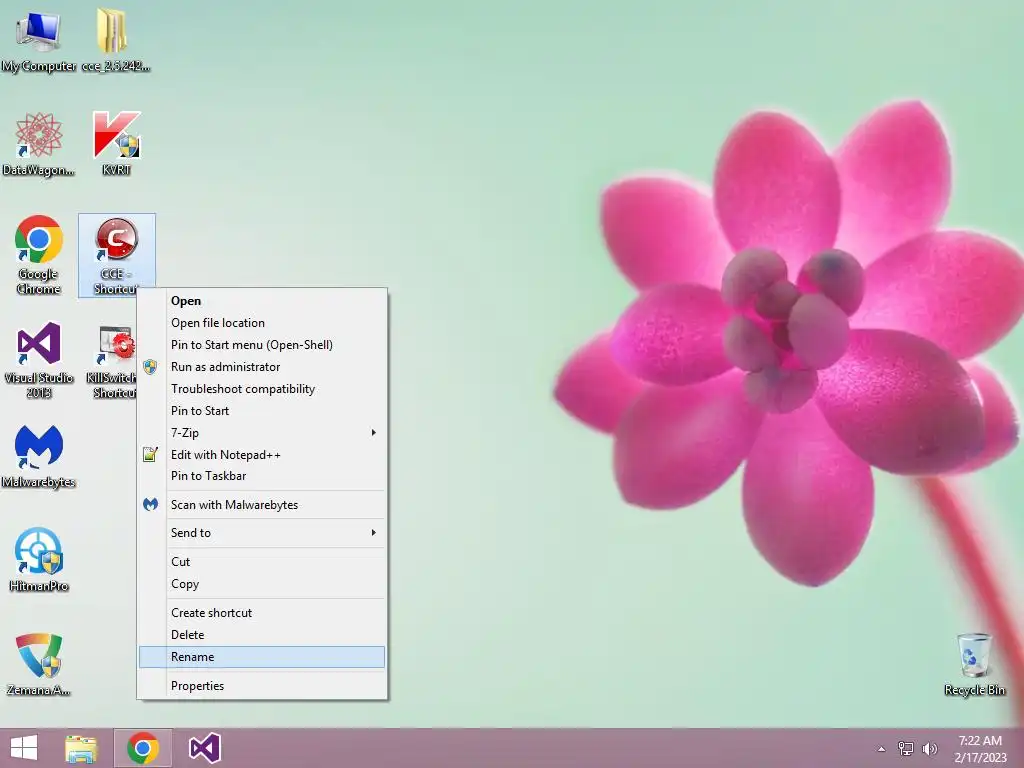The image size is (1024, 768).
Task: Select the My Computer desktop icon
Action: pos(39,40)
